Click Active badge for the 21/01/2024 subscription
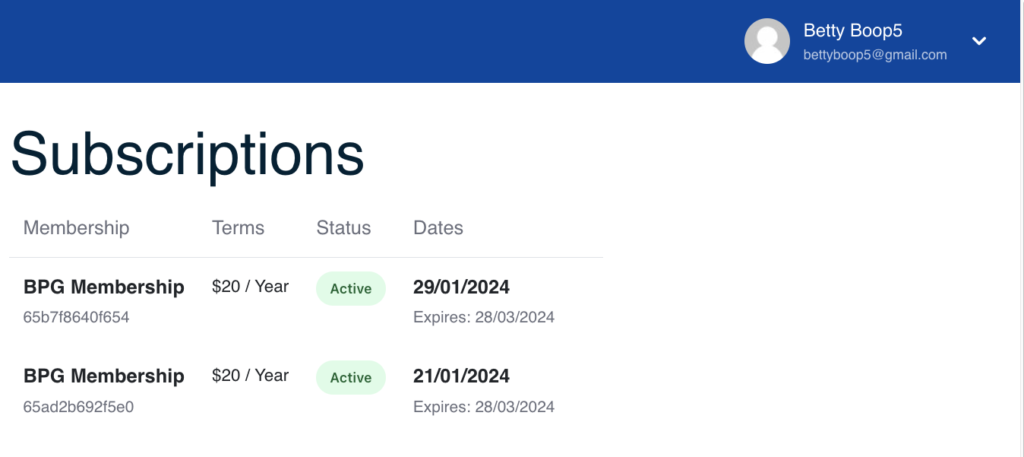 [351, 378]
